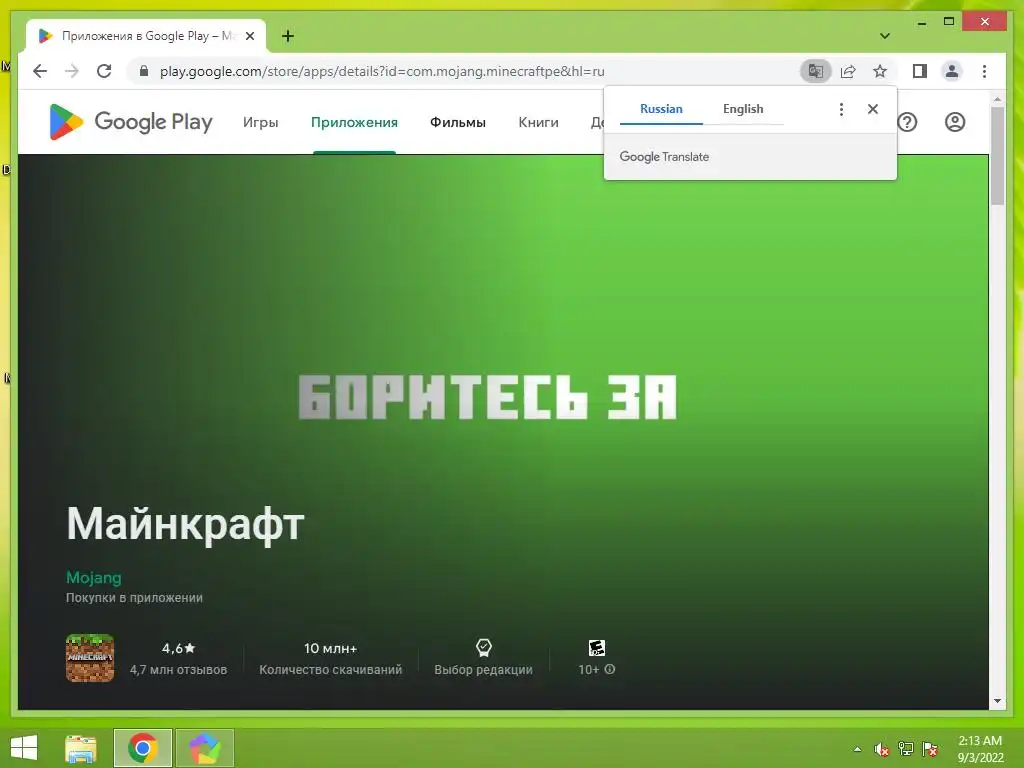The height and width of the screenshot is (768, 1024).
Task: Select the Russian translate tab
Action: tap(661, 109)
